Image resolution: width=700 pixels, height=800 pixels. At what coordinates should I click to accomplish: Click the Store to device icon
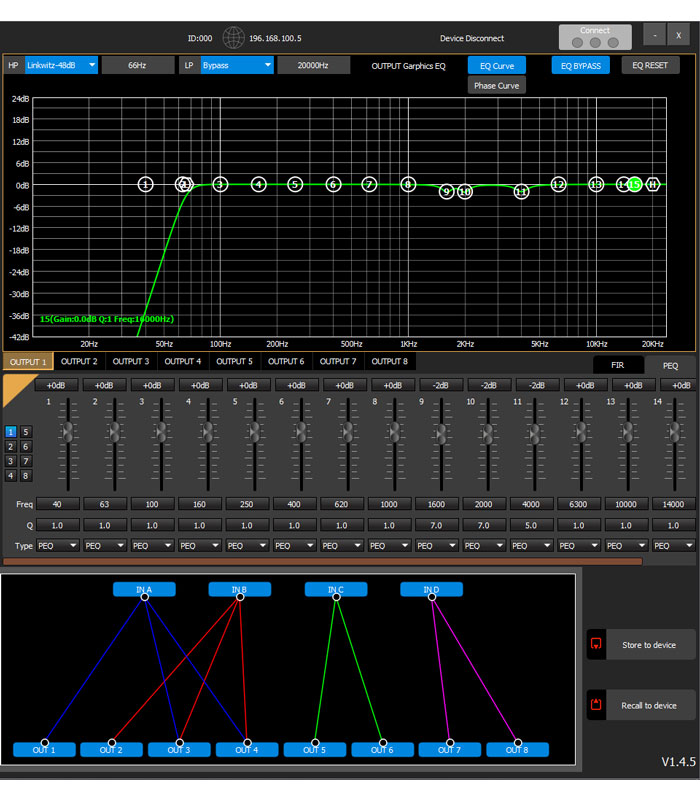(596, 645)
